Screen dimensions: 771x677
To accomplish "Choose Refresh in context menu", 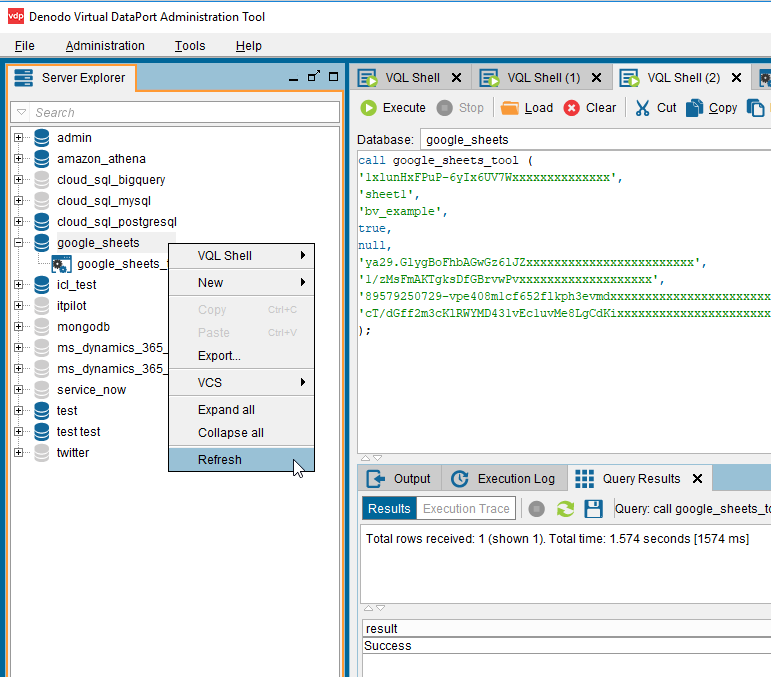I will (241, 459).
